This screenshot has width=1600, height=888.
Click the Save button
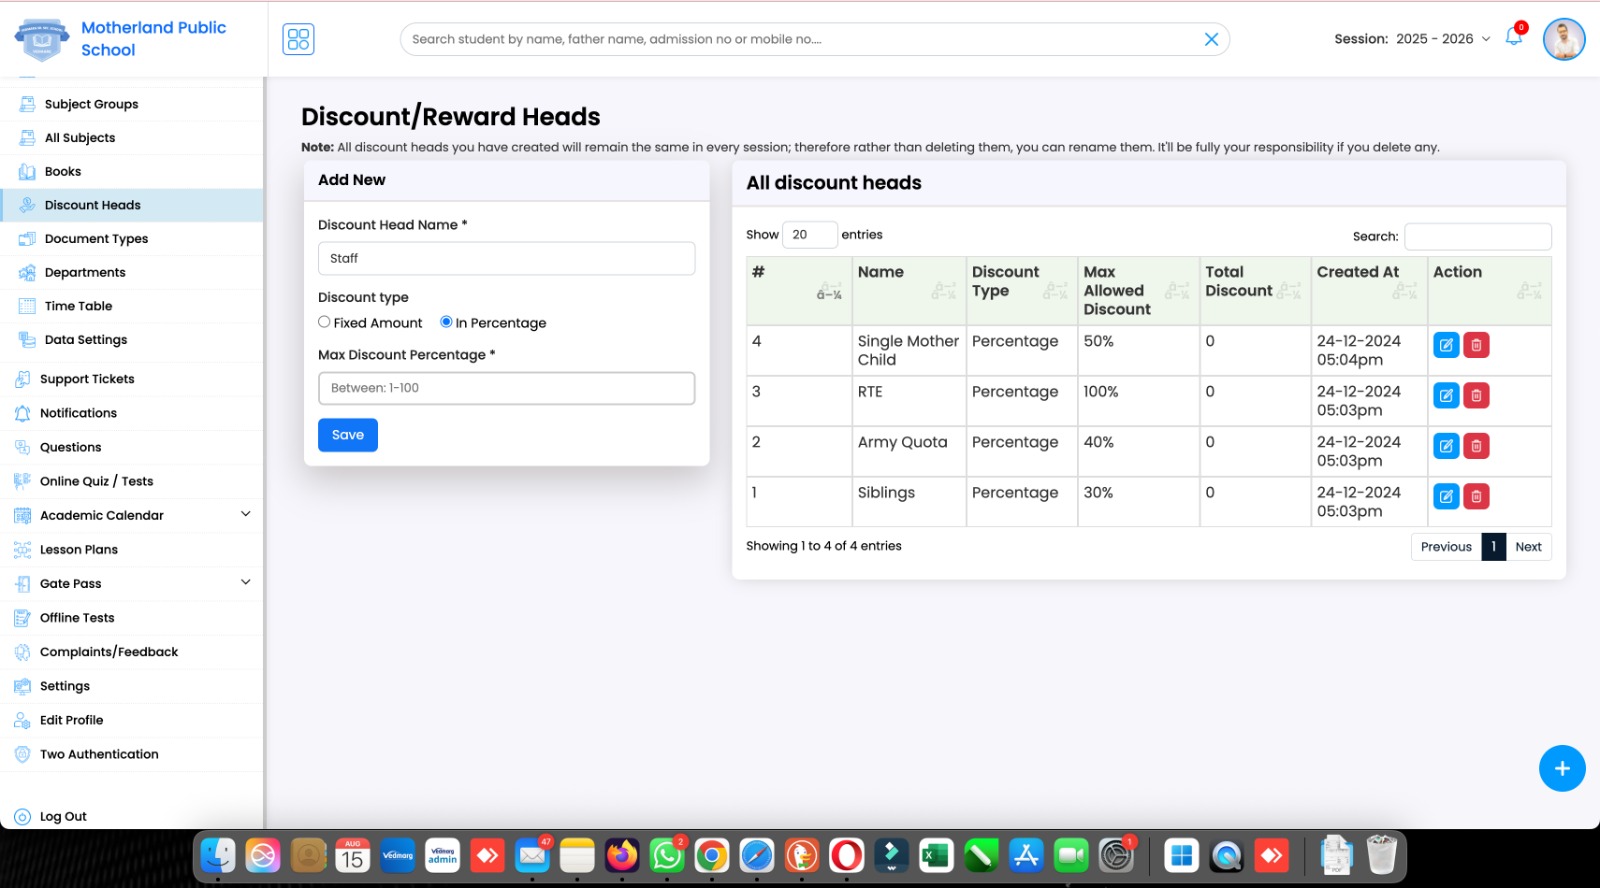click(347, 435)
